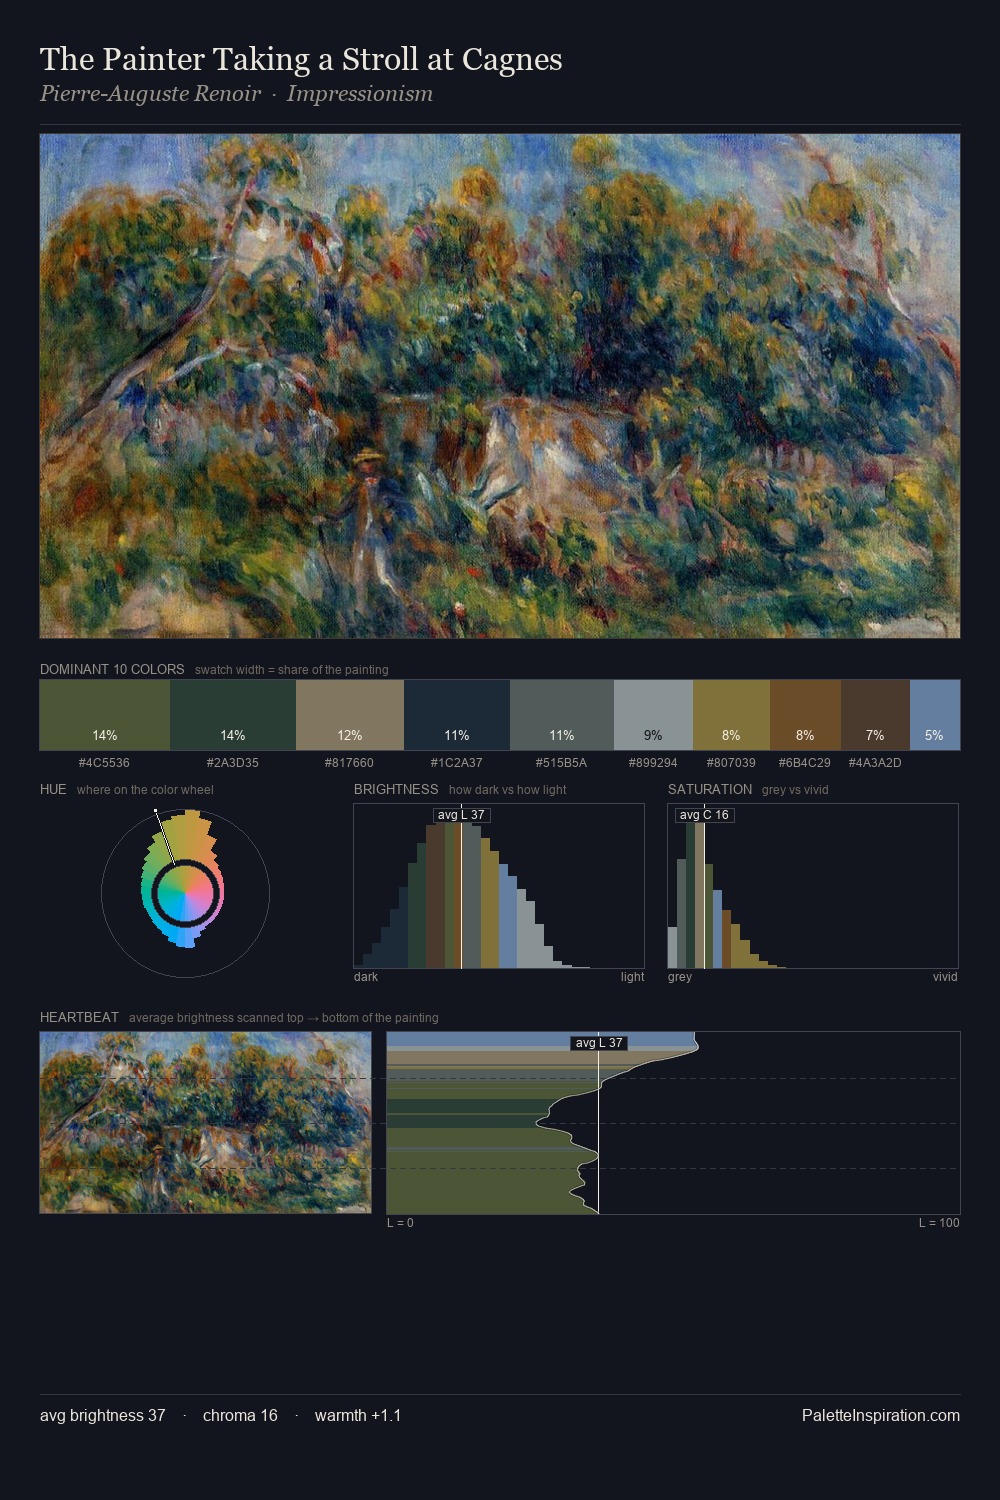Viewport: 1000px width, 1500px height.
Task: Click the hex code '#515B5A' text
Action: (x=561, y=762)
